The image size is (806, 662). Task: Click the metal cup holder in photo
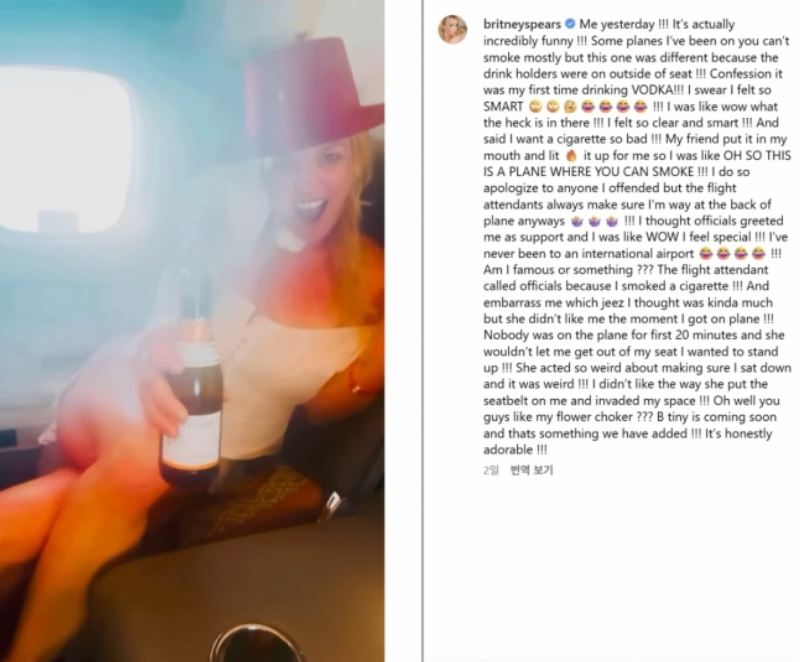(256, 643)
